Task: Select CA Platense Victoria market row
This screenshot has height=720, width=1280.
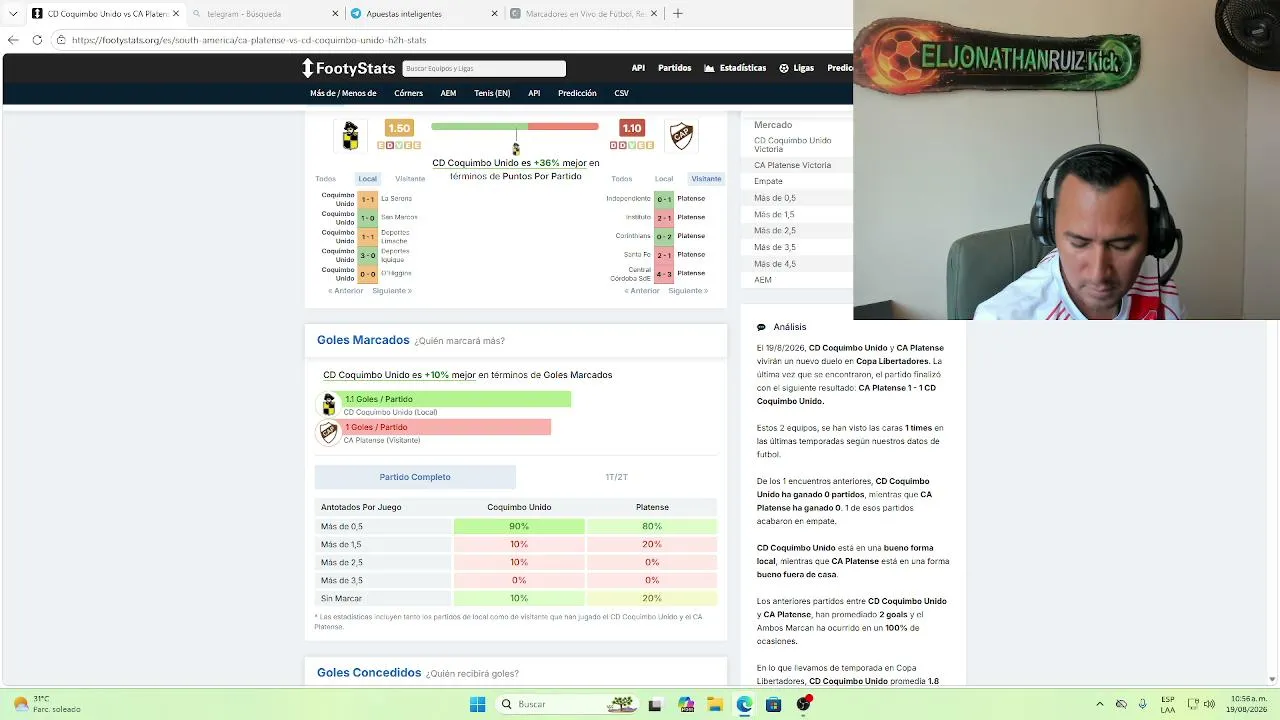Action: pos(797,165)
